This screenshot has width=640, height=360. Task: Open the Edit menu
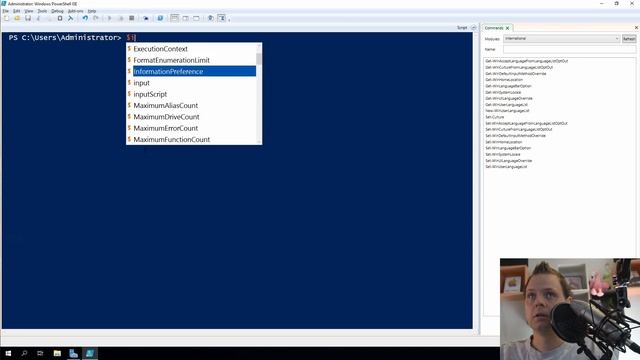[17, 11]
